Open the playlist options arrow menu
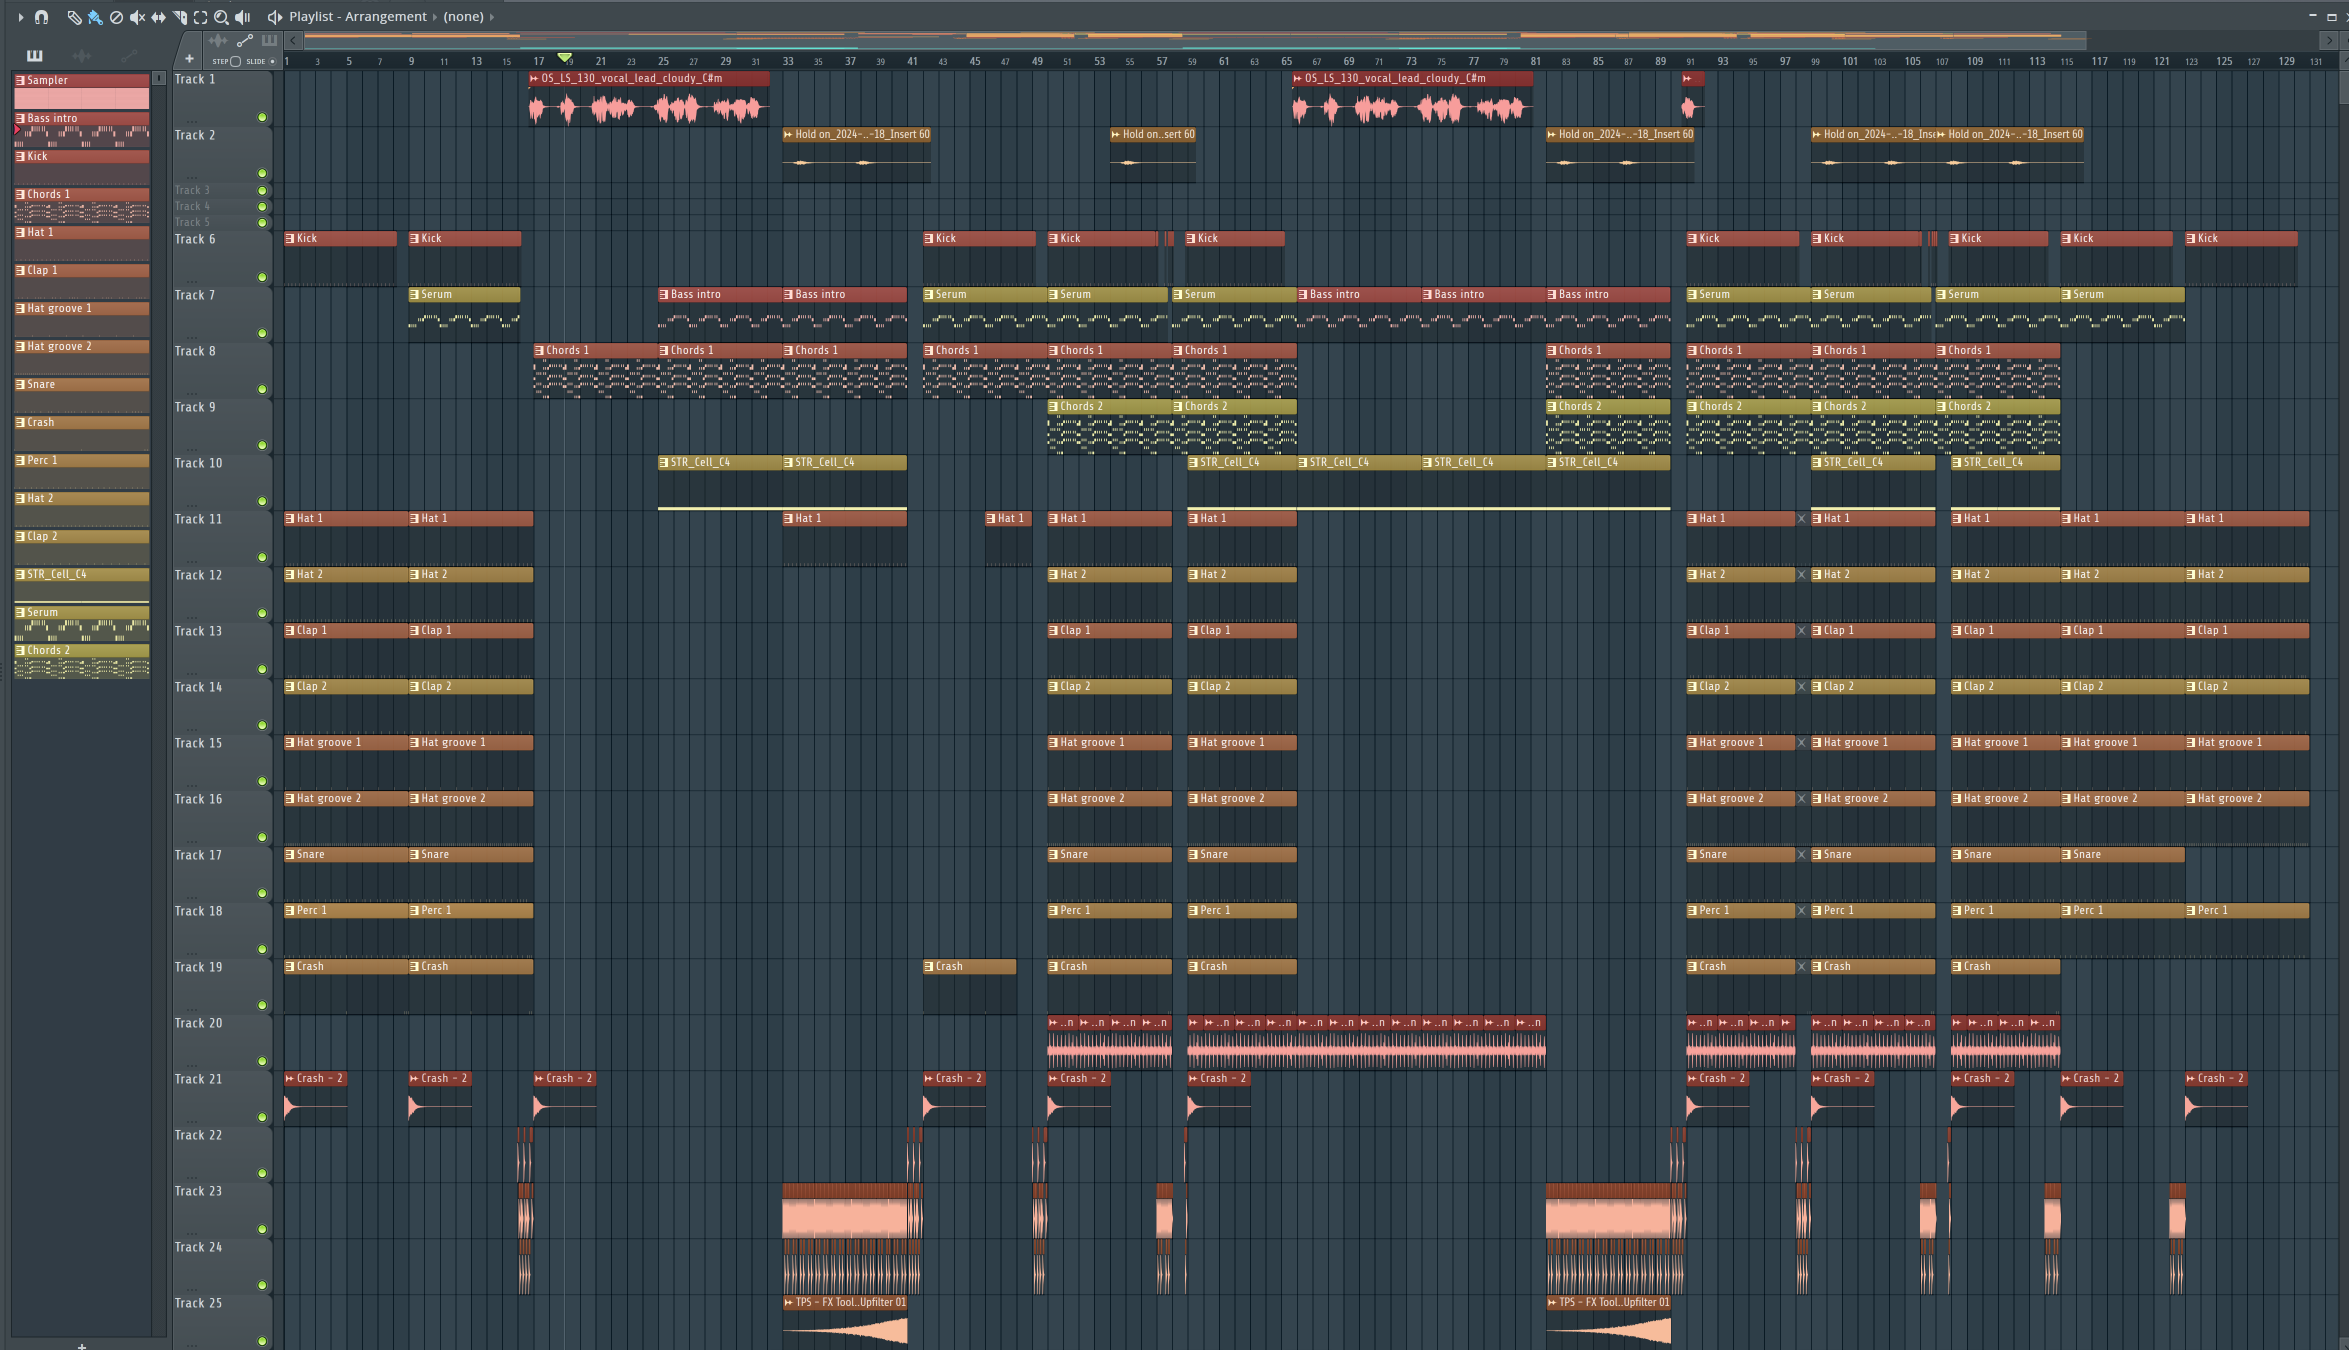This screenshot has width=2349, height=1350. [x=20, y=17]
